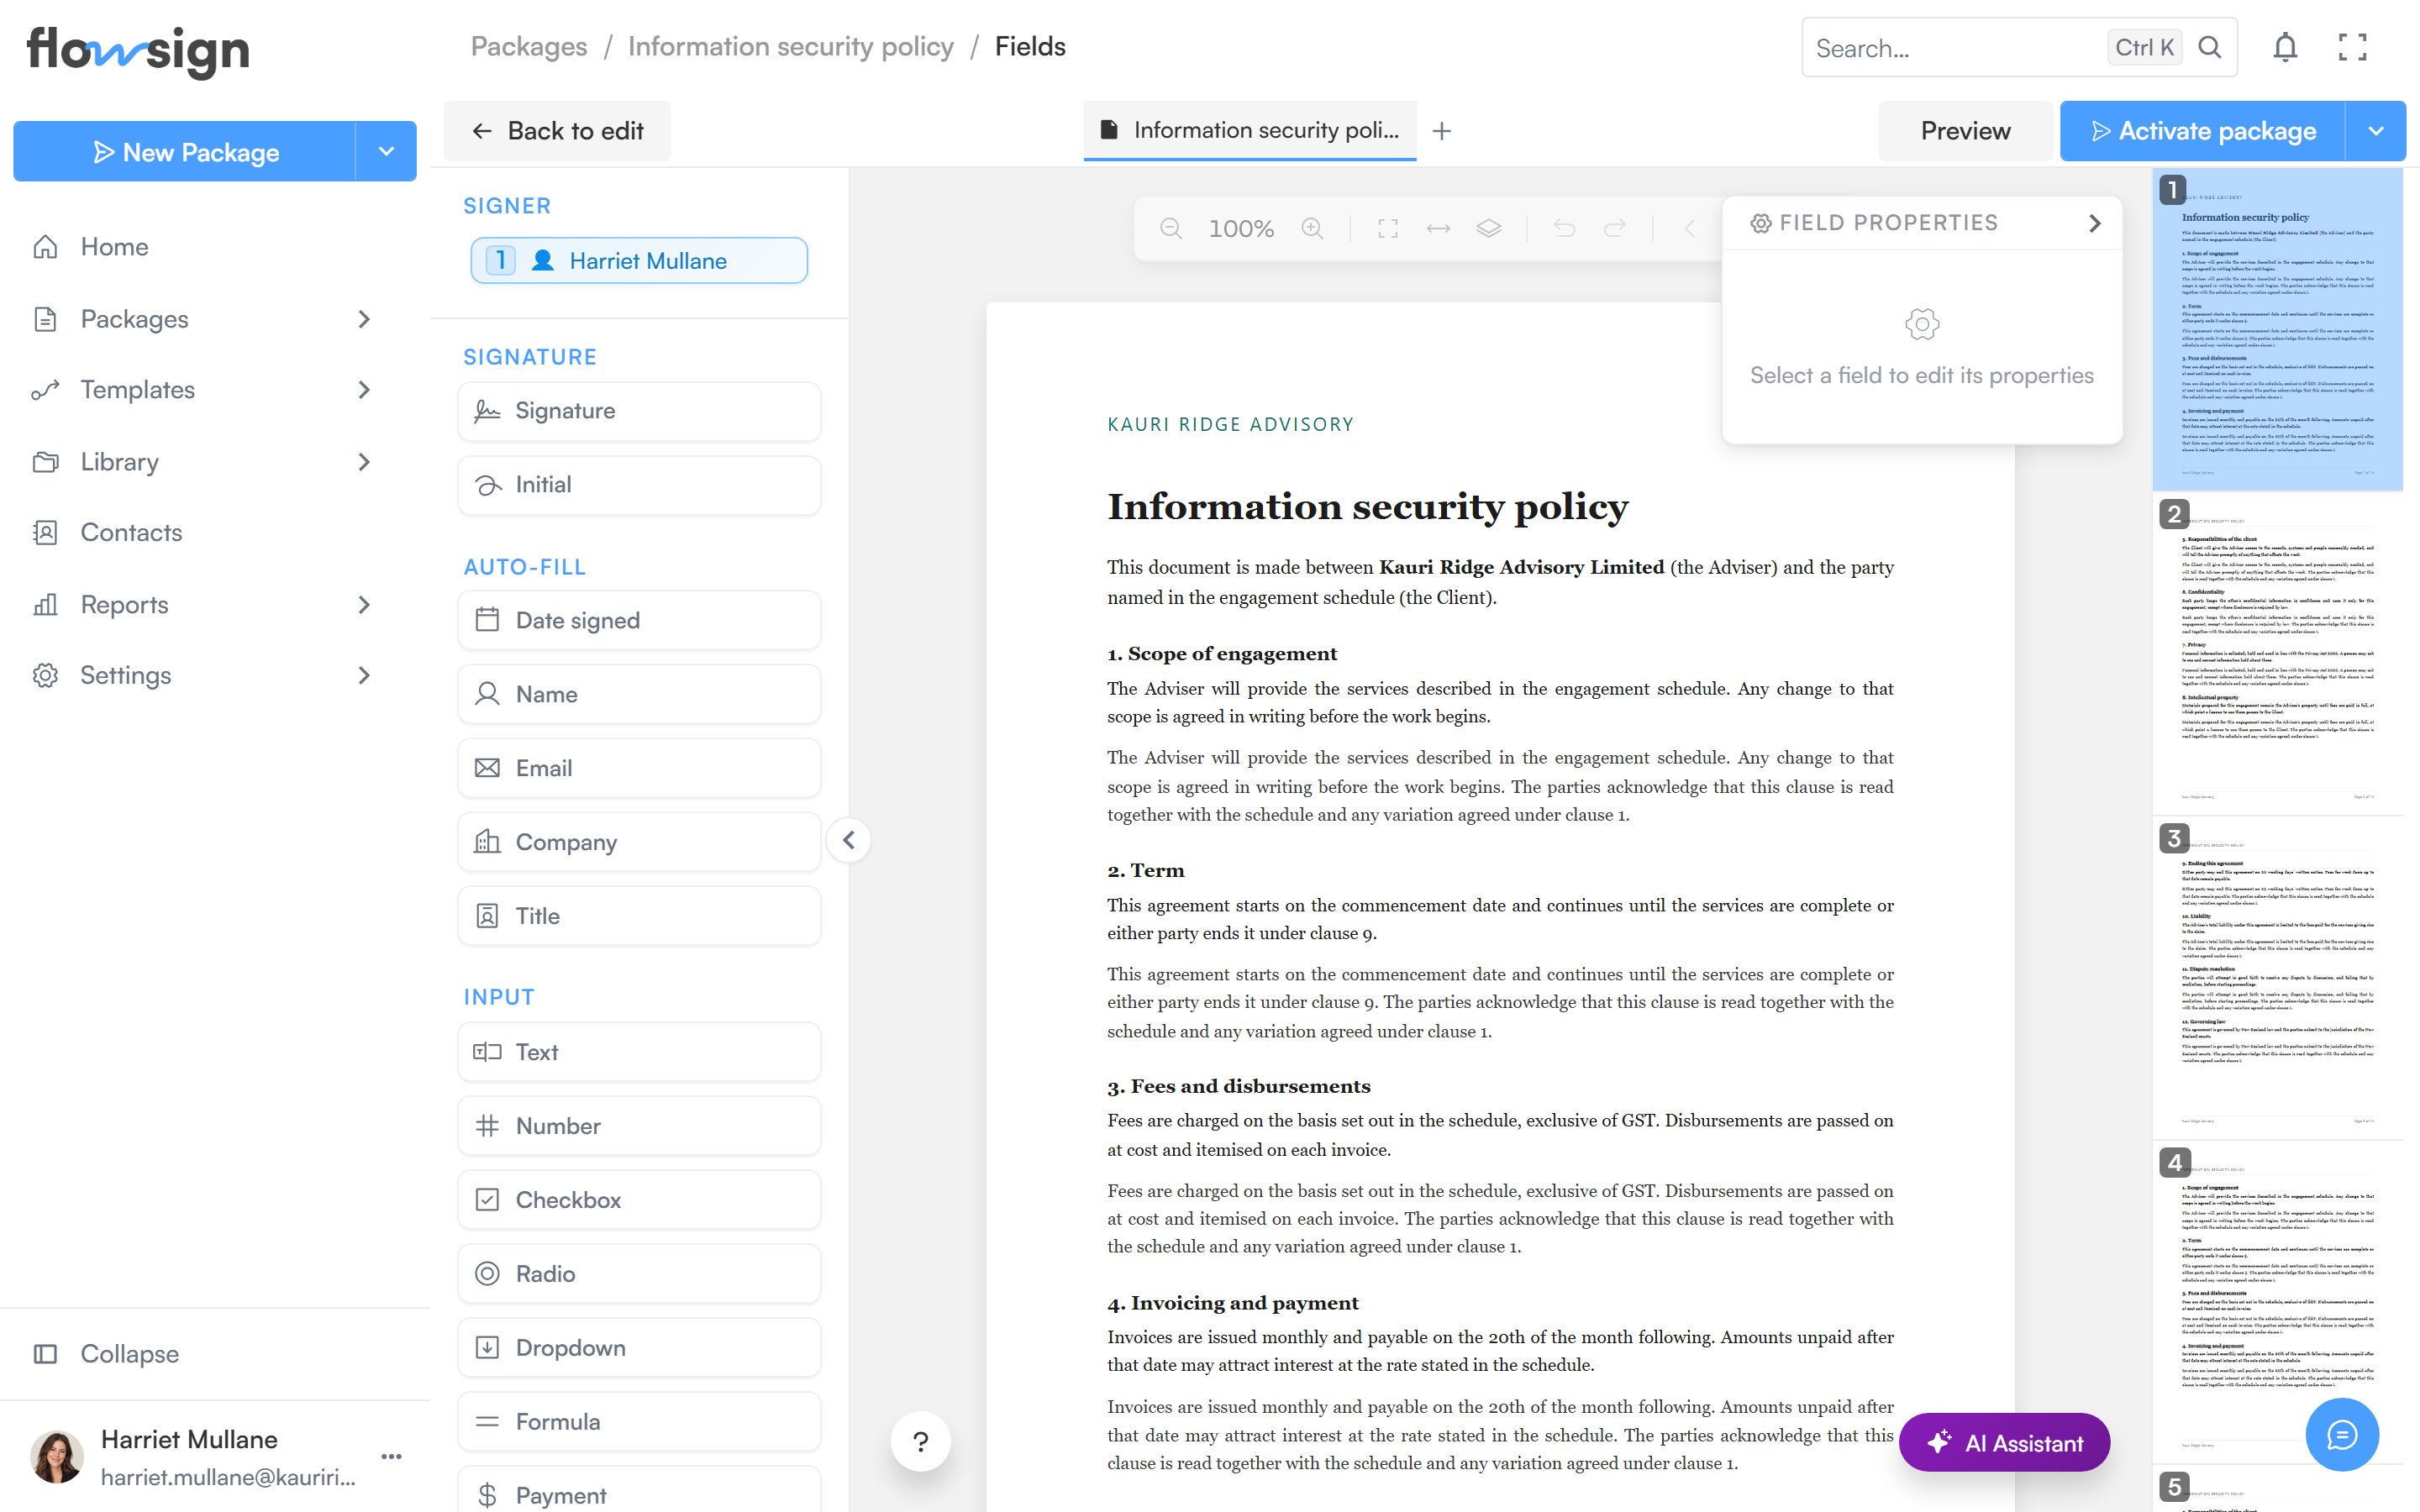Image resolution: width=2420 pixels, height=1512 pixels.
Task: Collapse the left sidebar
Action: pyautogui.click(x=106, y=1354)
